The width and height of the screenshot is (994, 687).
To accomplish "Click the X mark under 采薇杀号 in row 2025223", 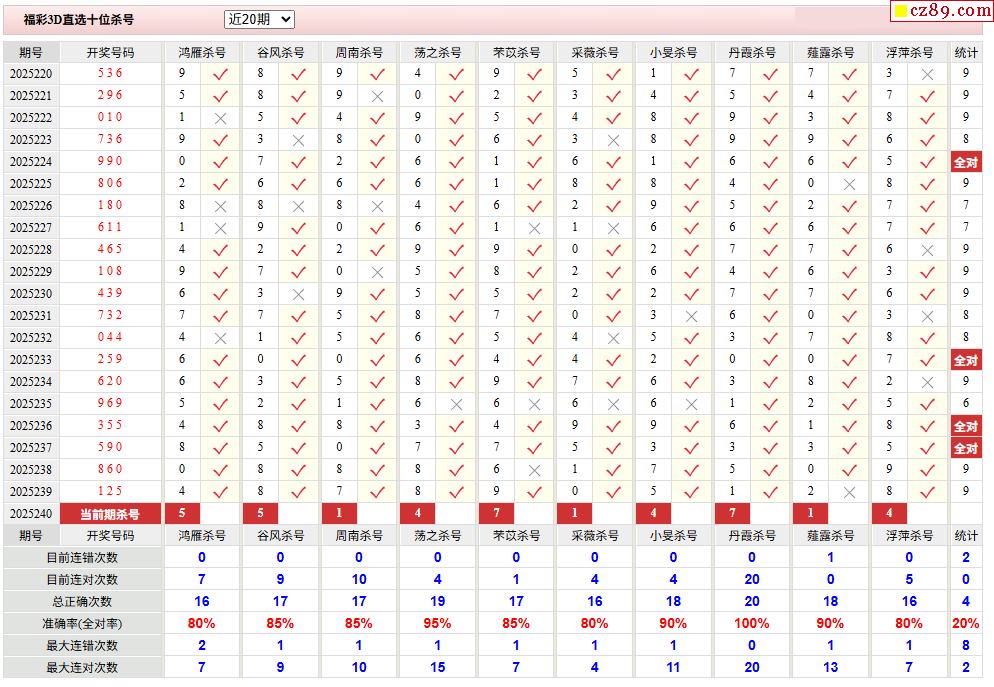I will pyautogui.click(x=613, y=141).
